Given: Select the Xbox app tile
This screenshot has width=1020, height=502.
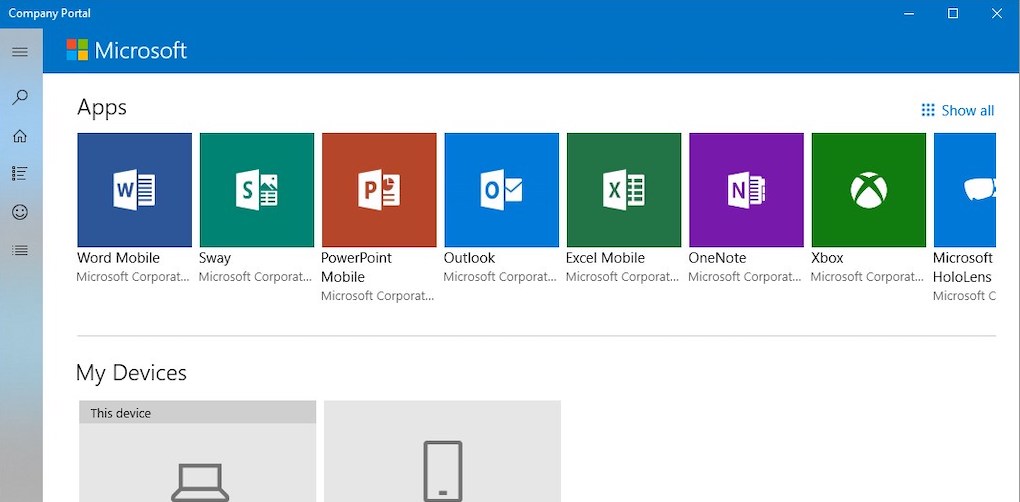Looking at the screenshot, I should [868, 190].
